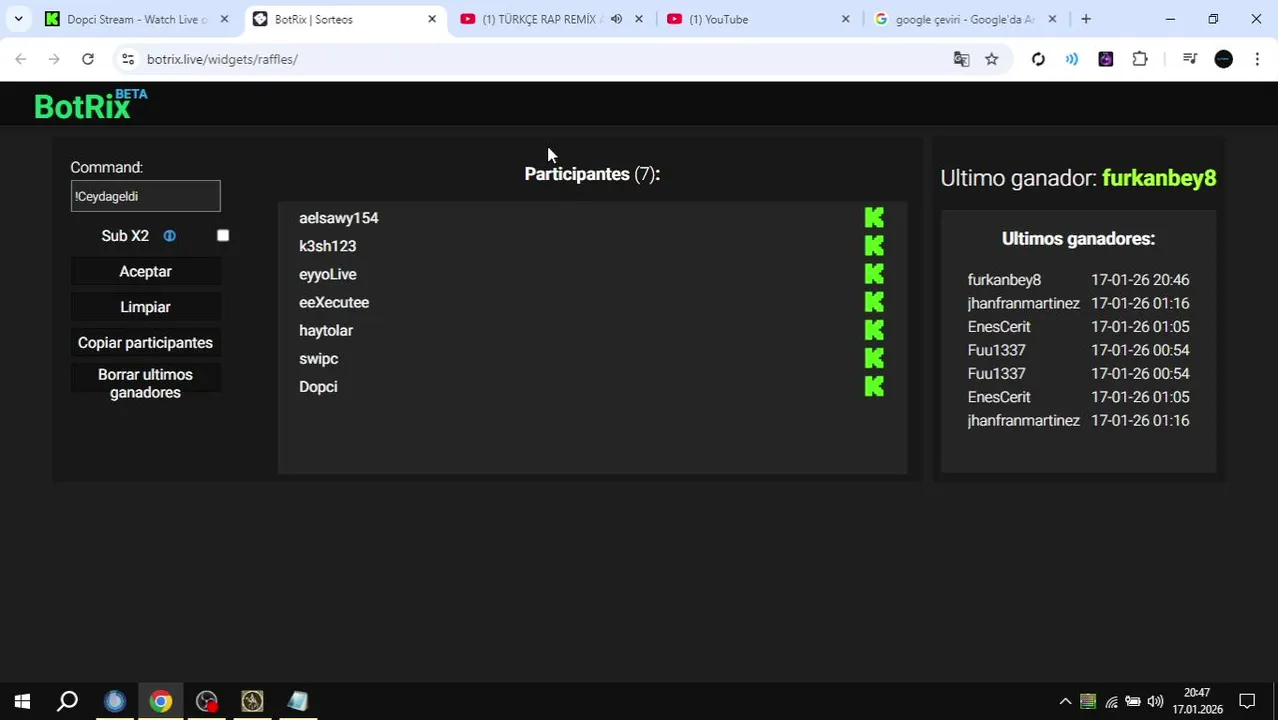Open the Windows Start menu
This screenshot has width=1278, height=720.
click(x=22, y=701)
